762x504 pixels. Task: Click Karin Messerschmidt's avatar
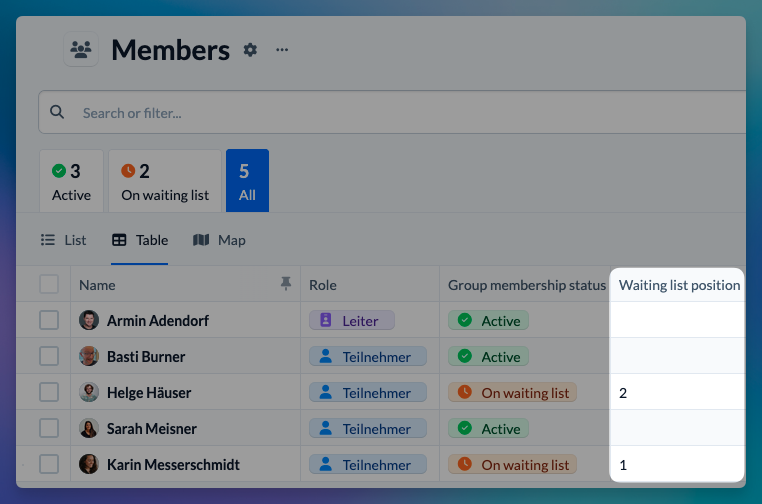pos(89,464)
